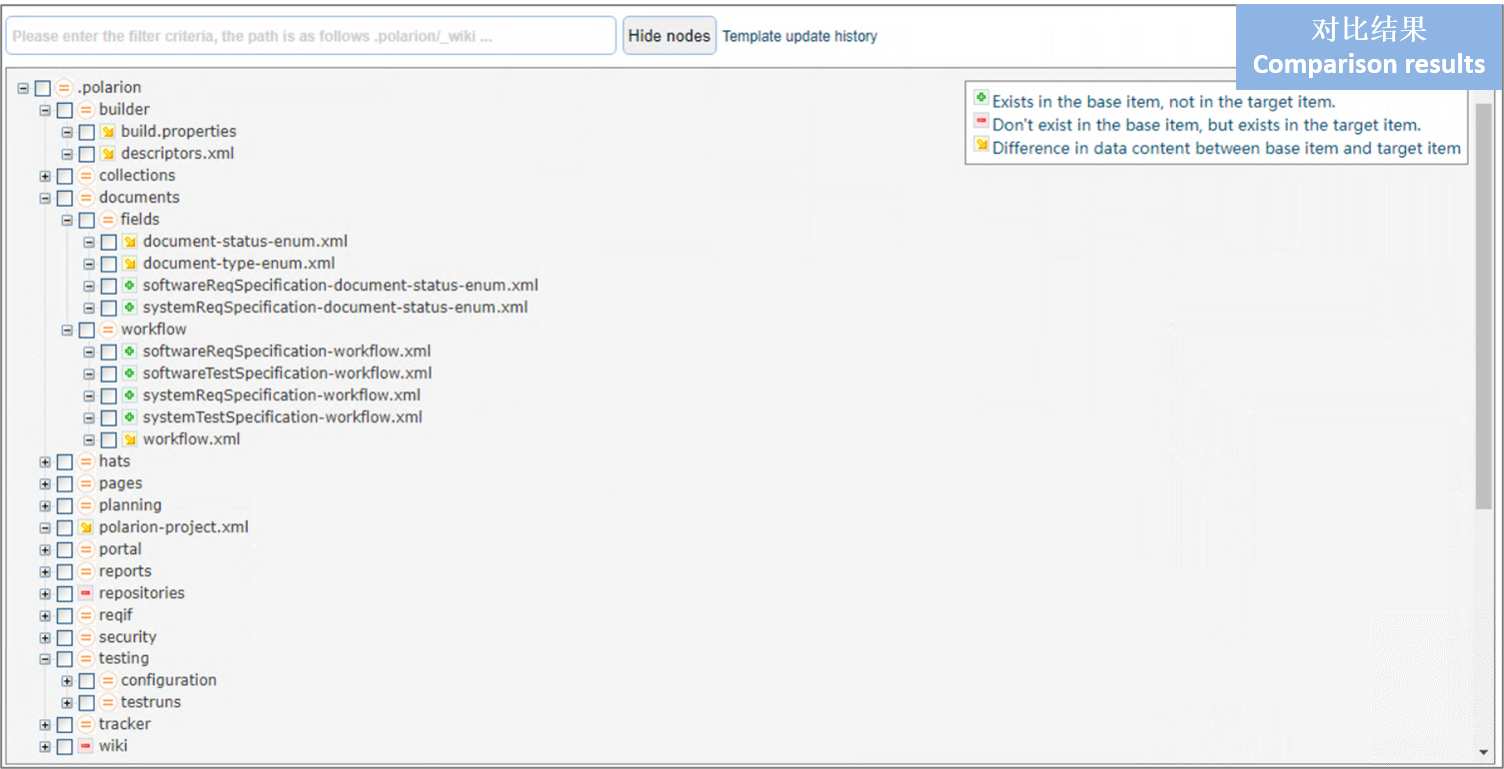This screenshot has width=1504, height=769.
Task: Tick the checkbox for document-type-enum.xml
Action: tap(109, 264)
